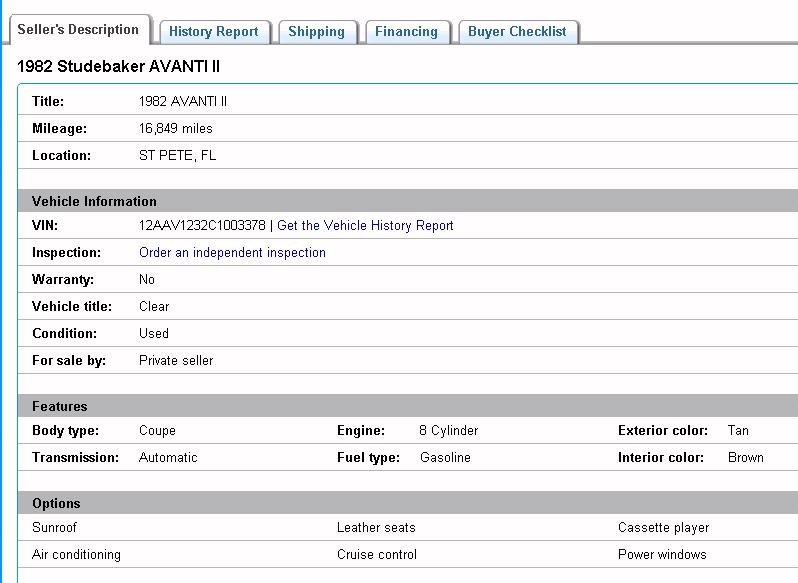Screen dimensions: 798x583
Task: Click the 16,849 miles mileage value
Action: 176,129
